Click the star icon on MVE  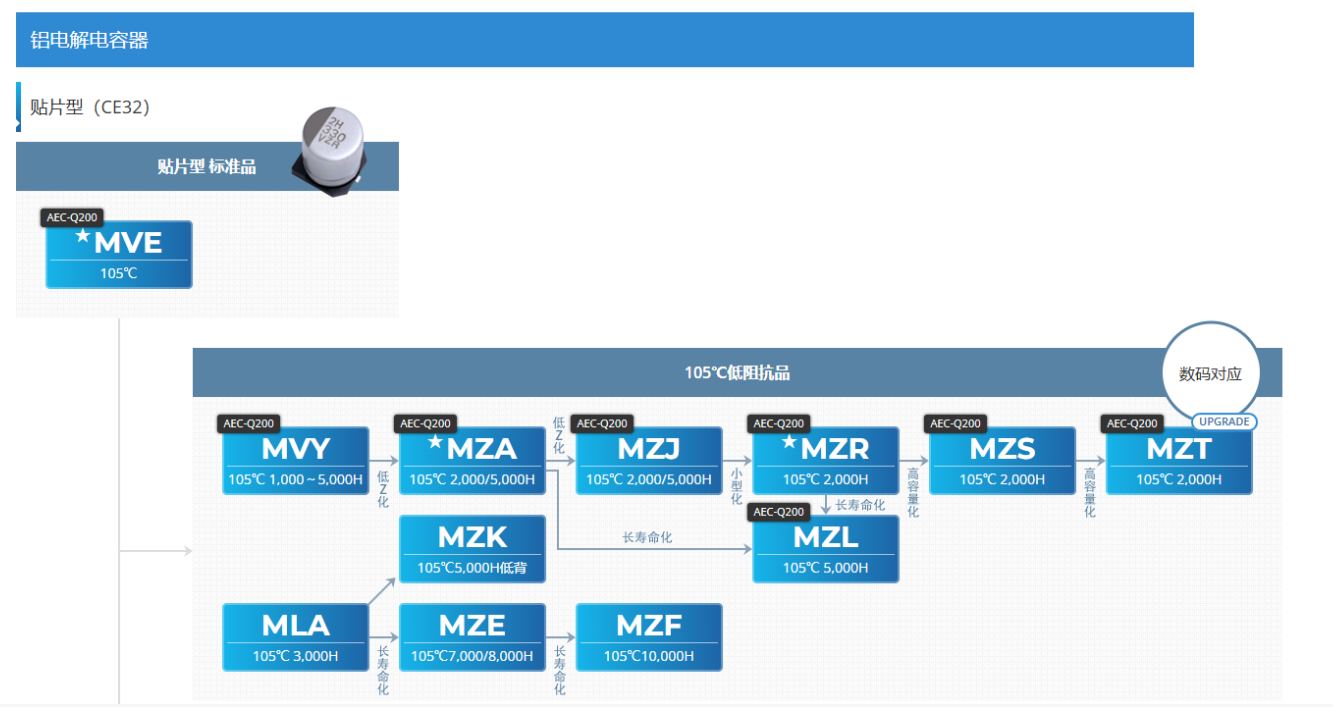(83, 237)
